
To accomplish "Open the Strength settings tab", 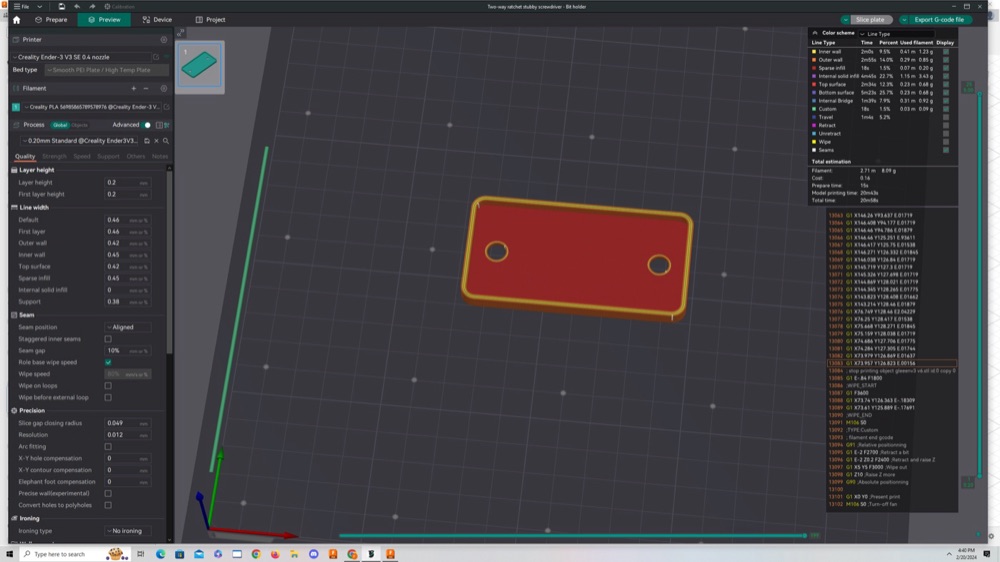I will 54,156.
